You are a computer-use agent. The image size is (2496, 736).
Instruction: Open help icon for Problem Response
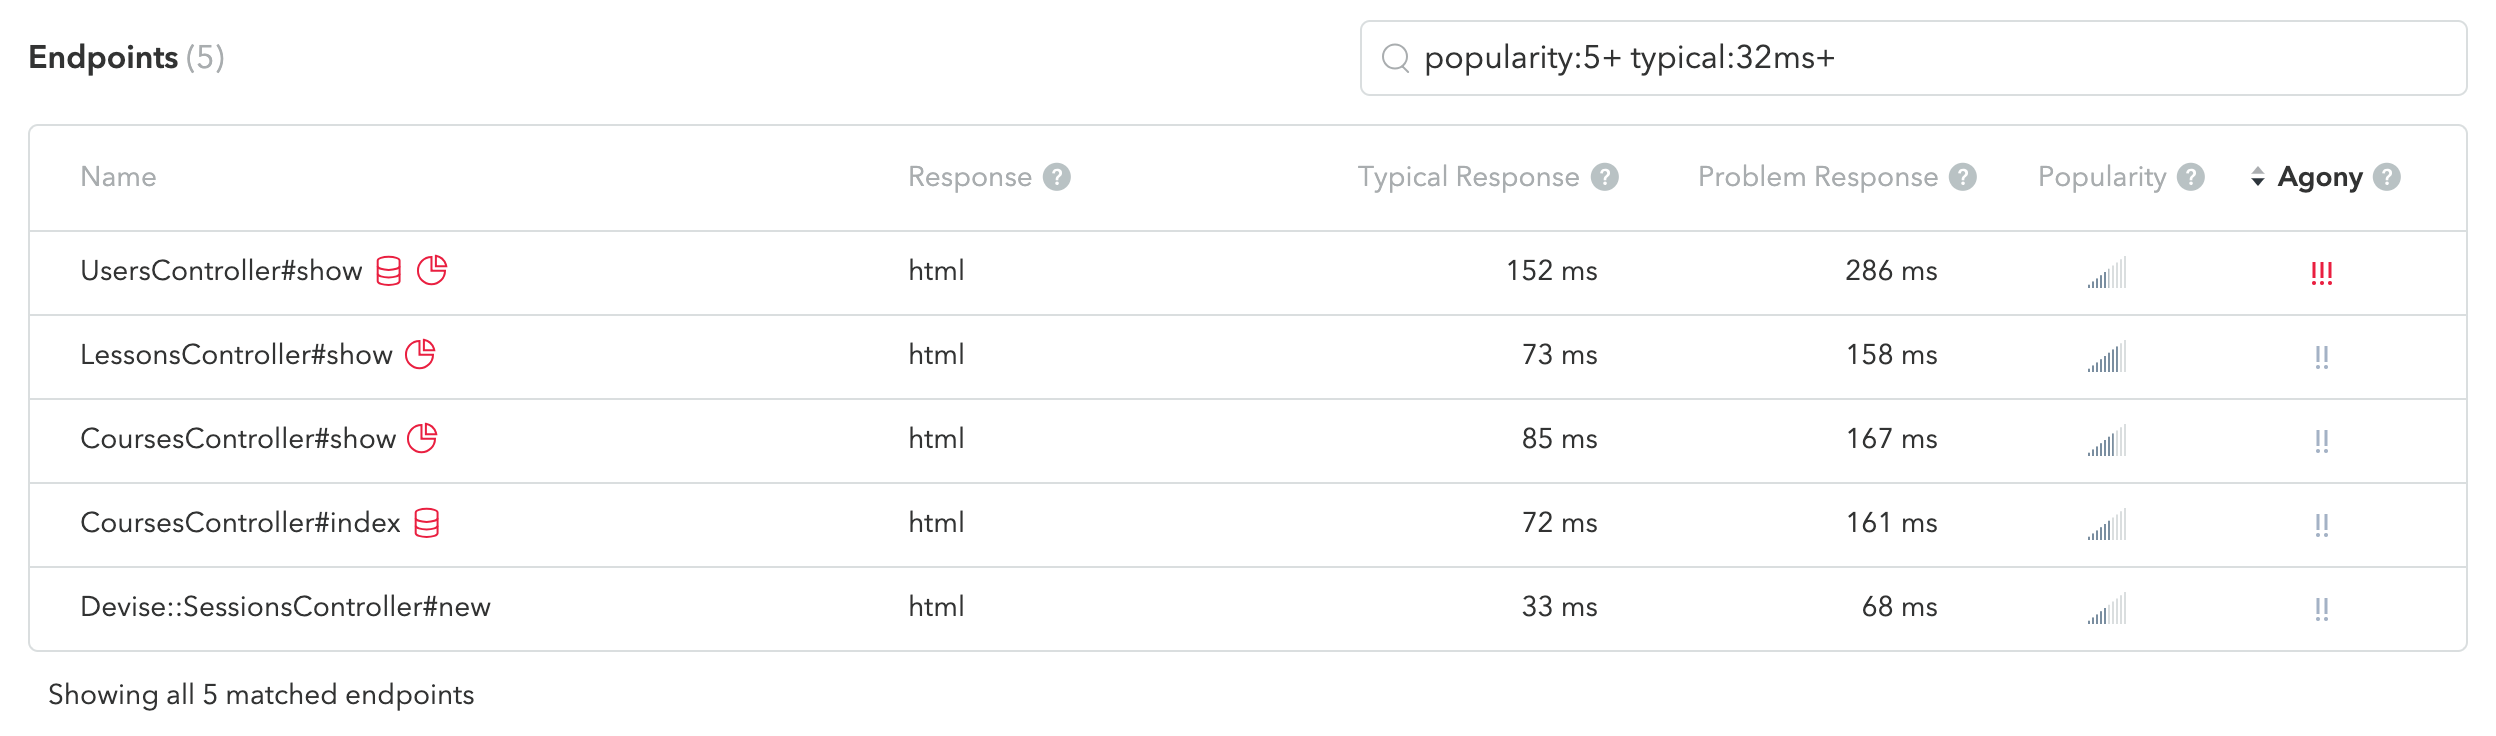[x=1963, y=177]
